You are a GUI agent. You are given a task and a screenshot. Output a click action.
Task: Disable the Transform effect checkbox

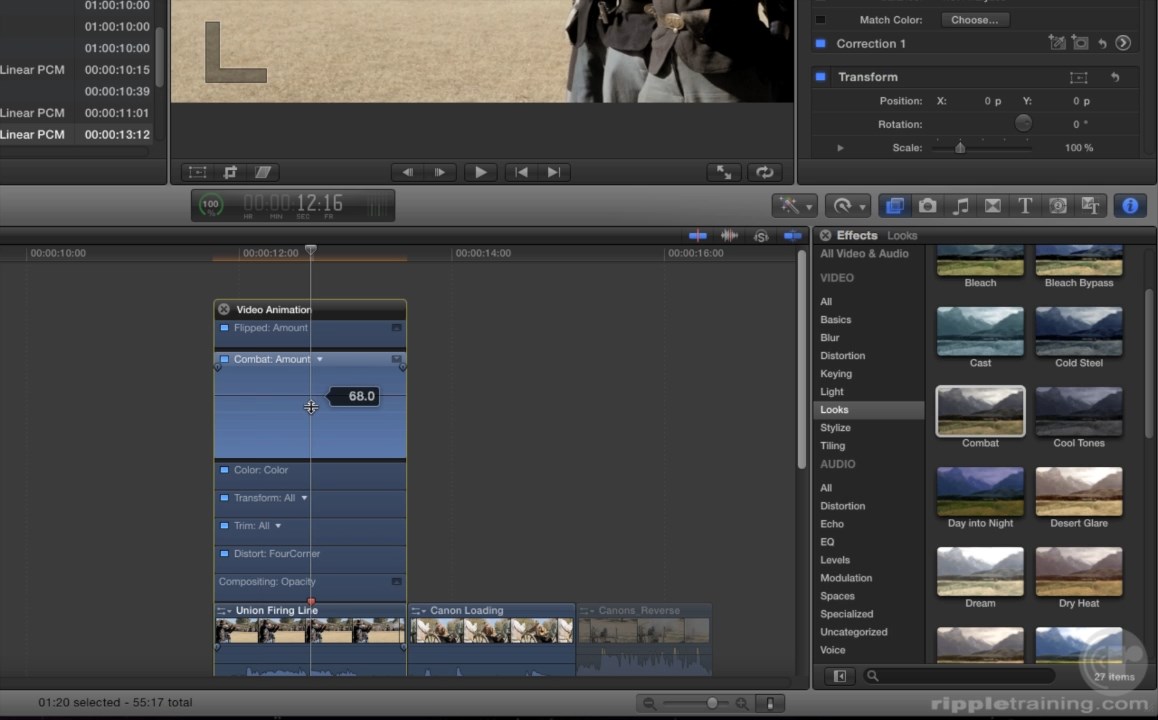(x=821, y=77)
